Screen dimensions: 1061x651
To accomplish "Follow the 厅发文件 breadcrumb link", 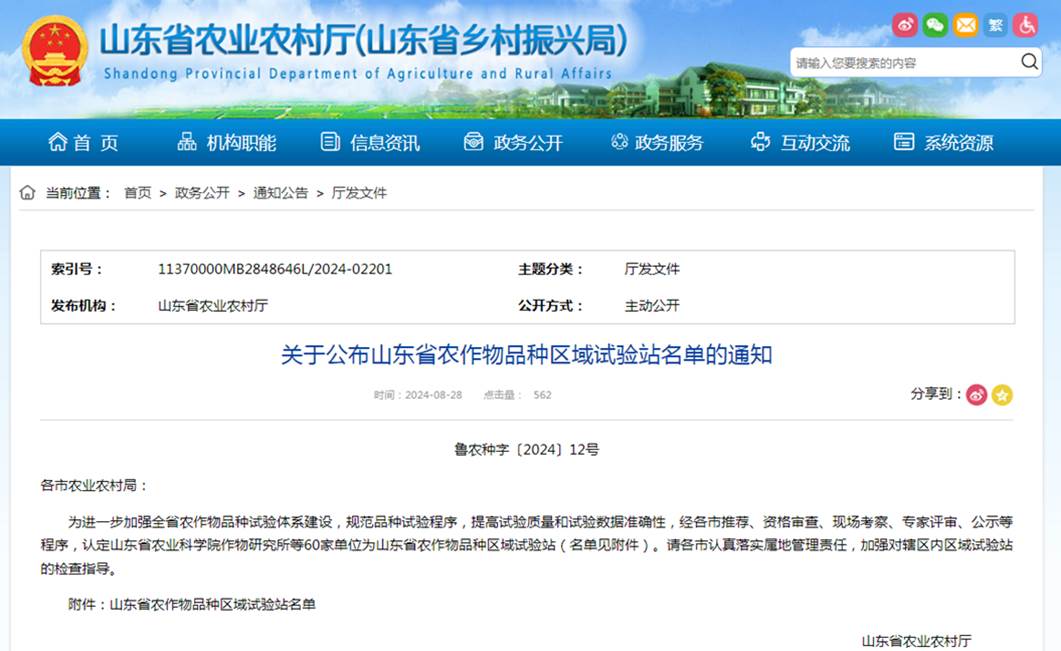I will 358,193.
